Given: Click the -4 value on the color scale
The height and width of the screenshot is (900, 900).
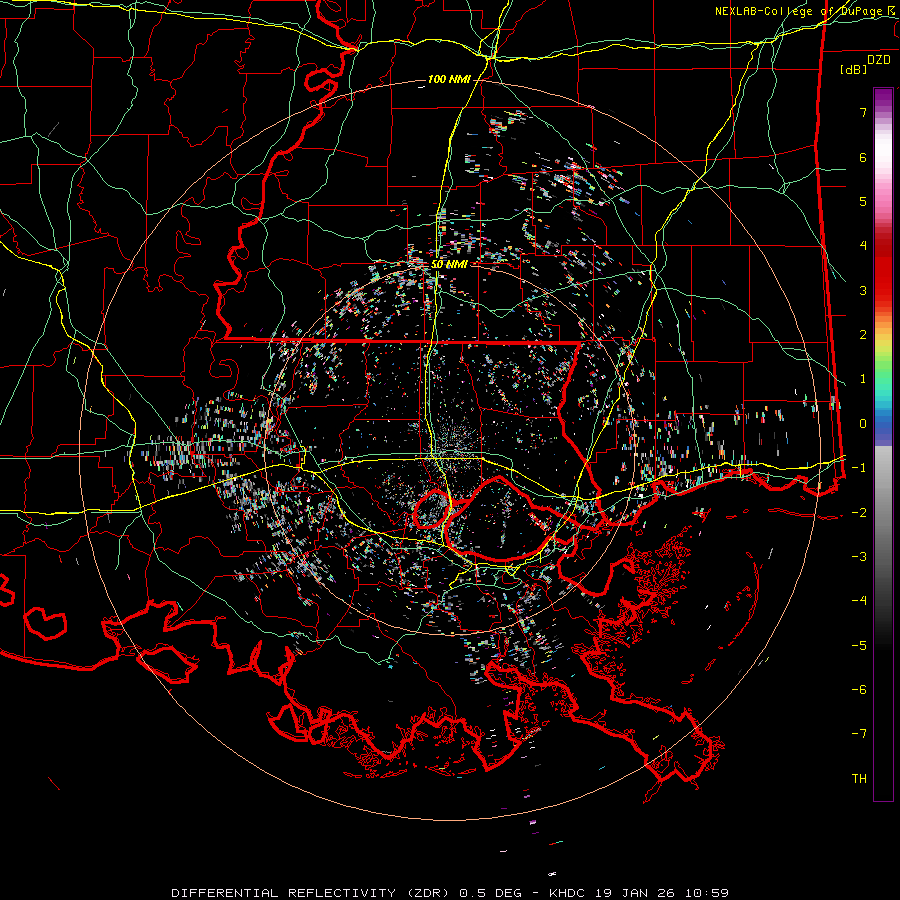Looking at the screenshot, I should point(859,600).
